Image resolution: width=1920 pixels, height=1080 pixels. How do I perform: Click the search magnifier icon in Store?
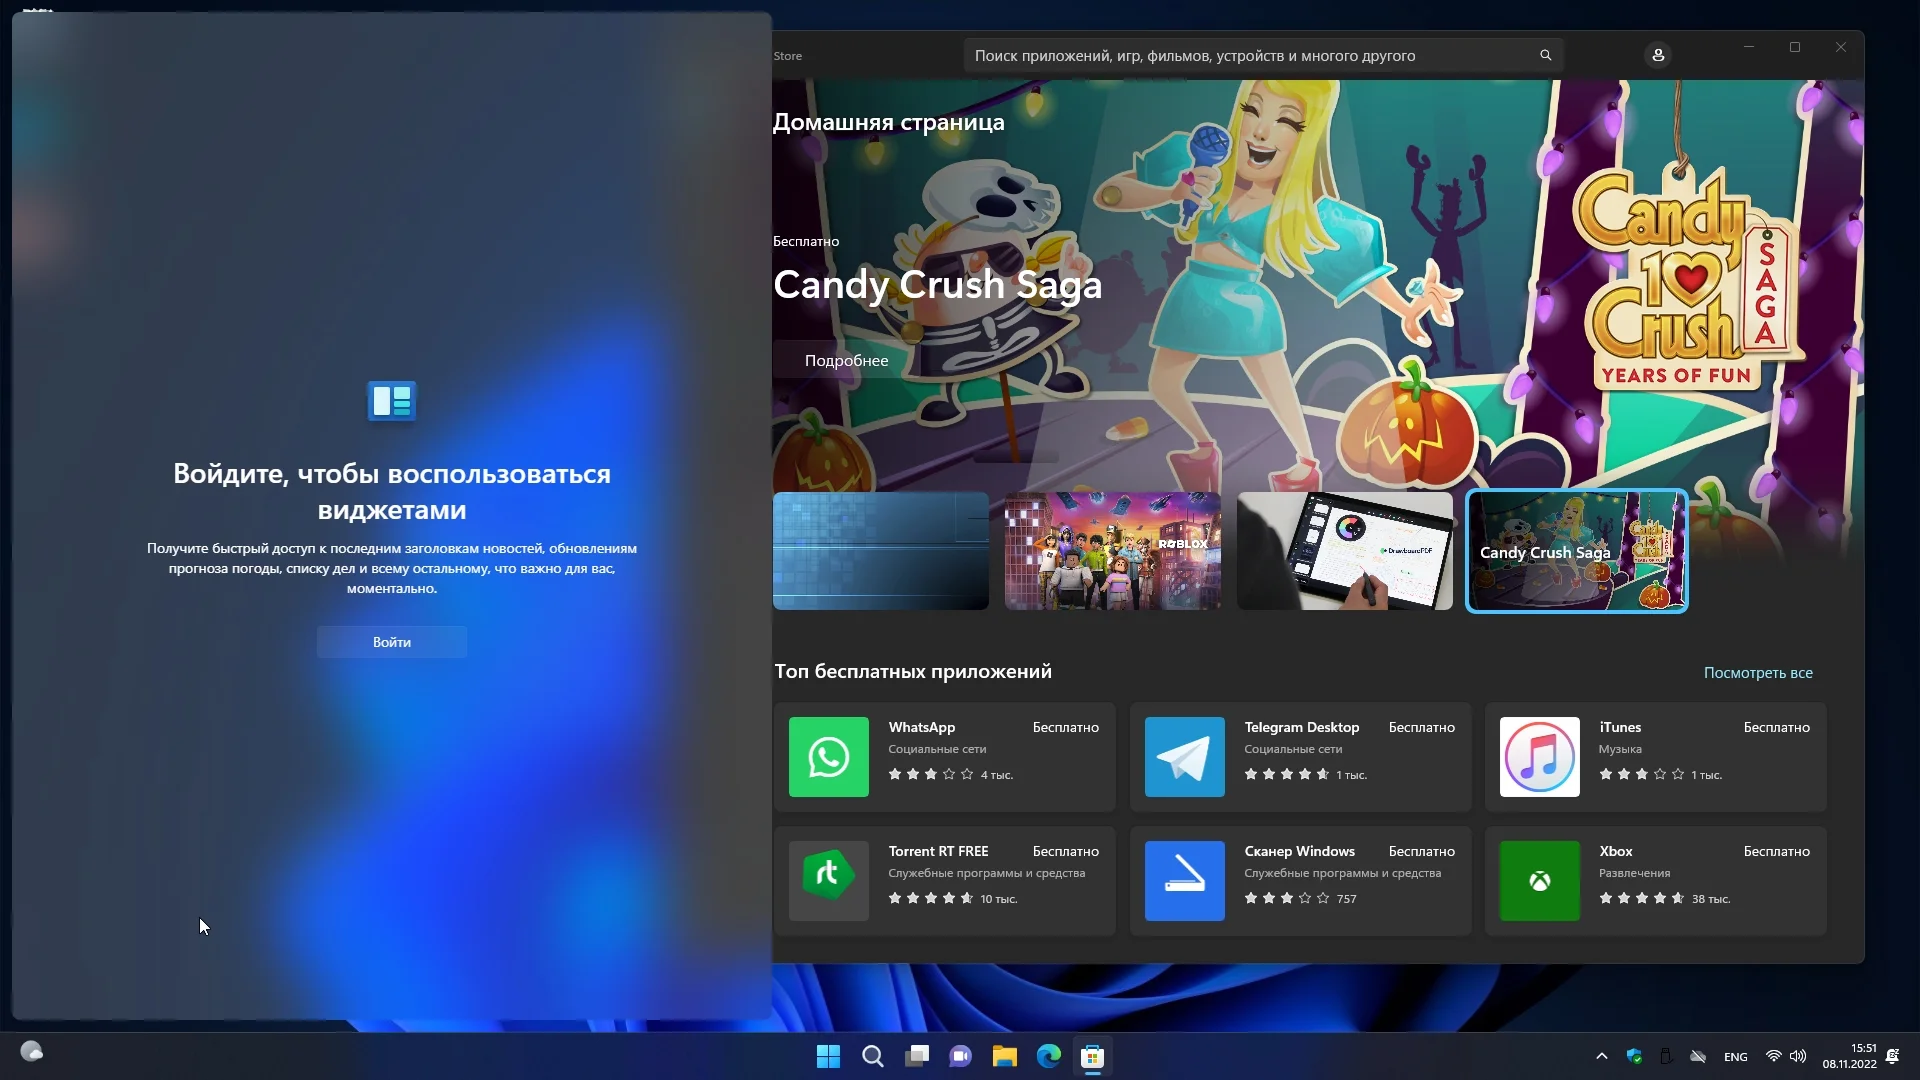pos(1545,55)
